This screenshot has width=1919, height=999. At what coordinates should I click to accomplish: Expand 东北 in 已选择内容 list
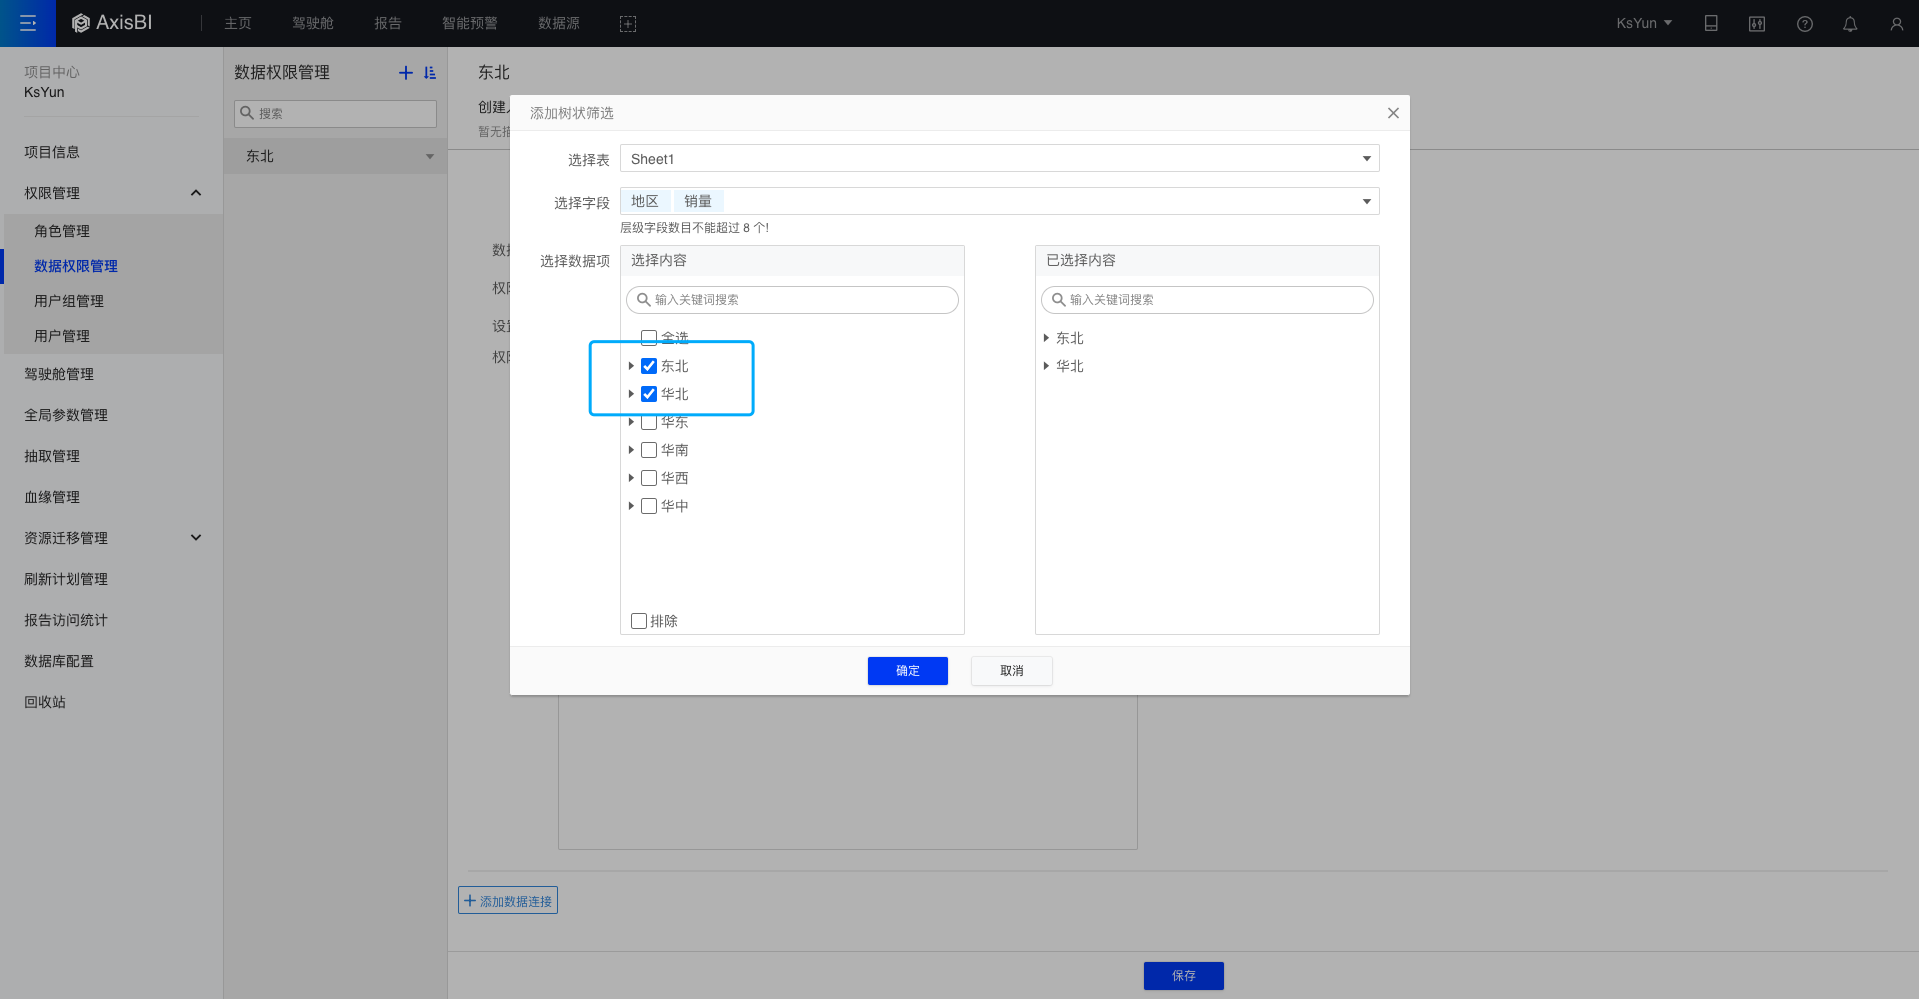point(1046,338)
